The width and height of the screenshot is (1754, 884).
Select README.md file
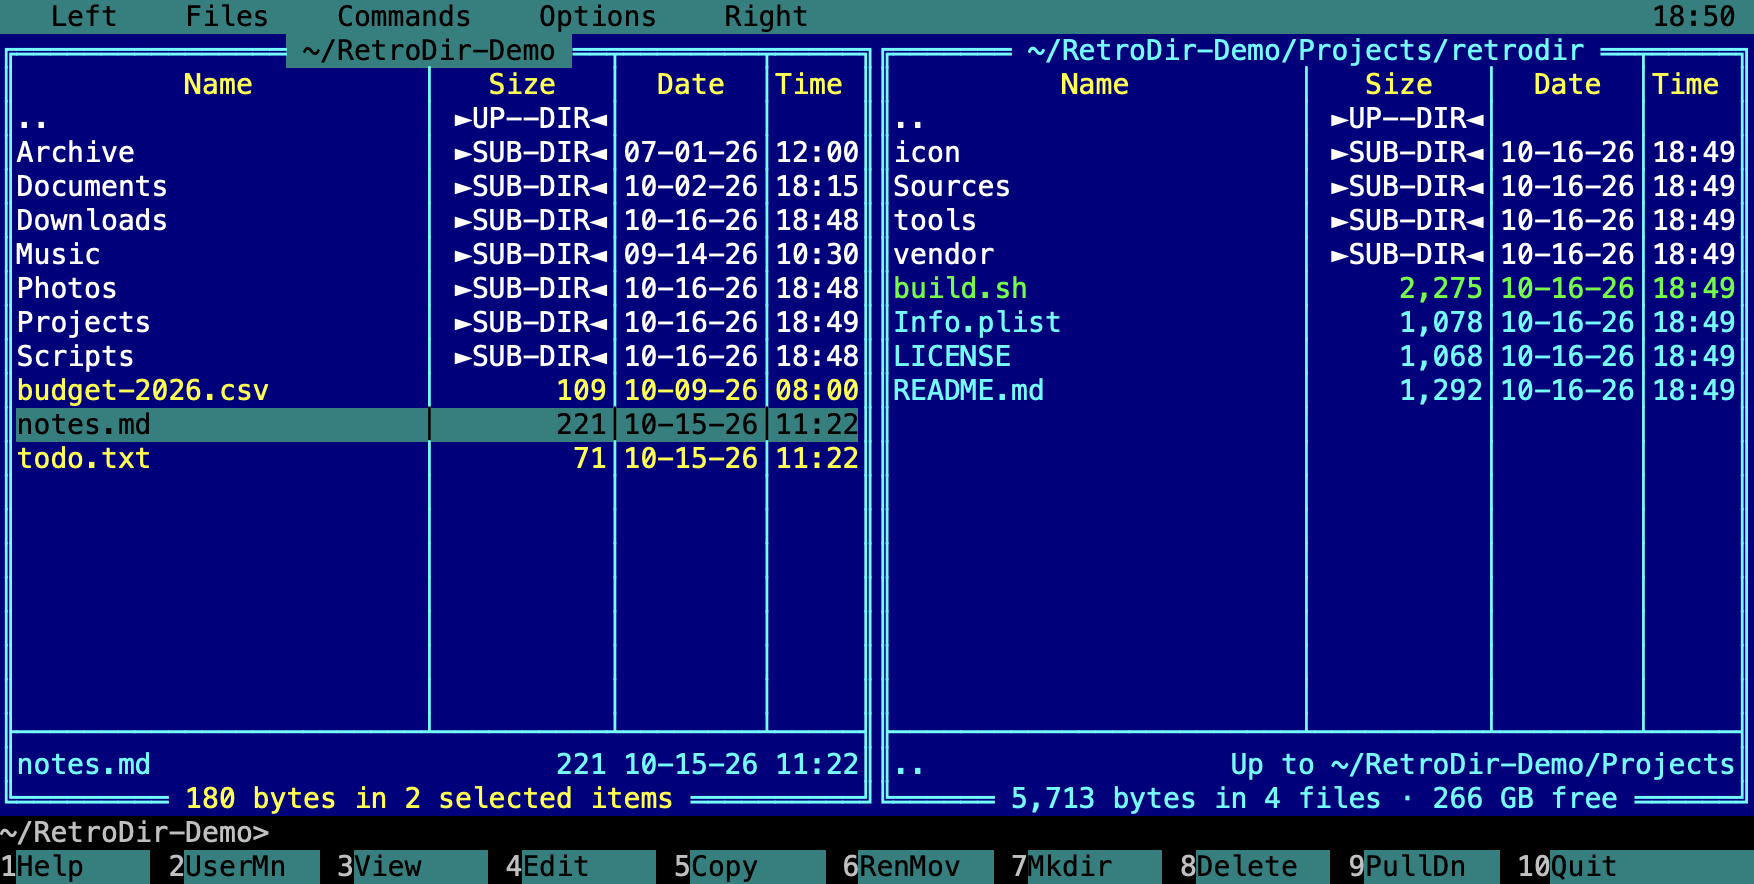(x=1314, y=390)
